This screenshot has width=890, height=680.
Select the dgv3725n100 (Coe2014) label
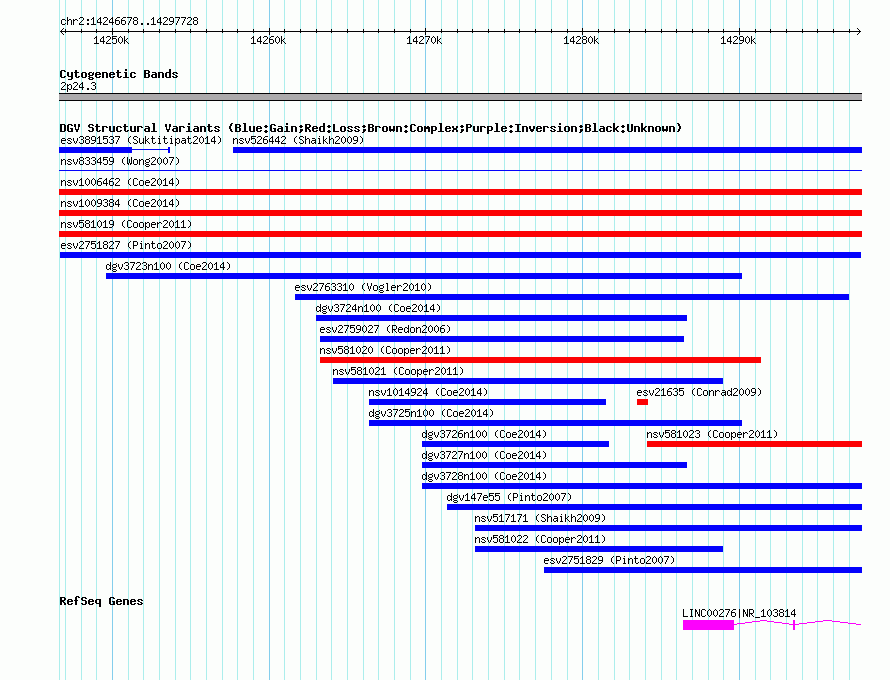(x=431, y=413)
